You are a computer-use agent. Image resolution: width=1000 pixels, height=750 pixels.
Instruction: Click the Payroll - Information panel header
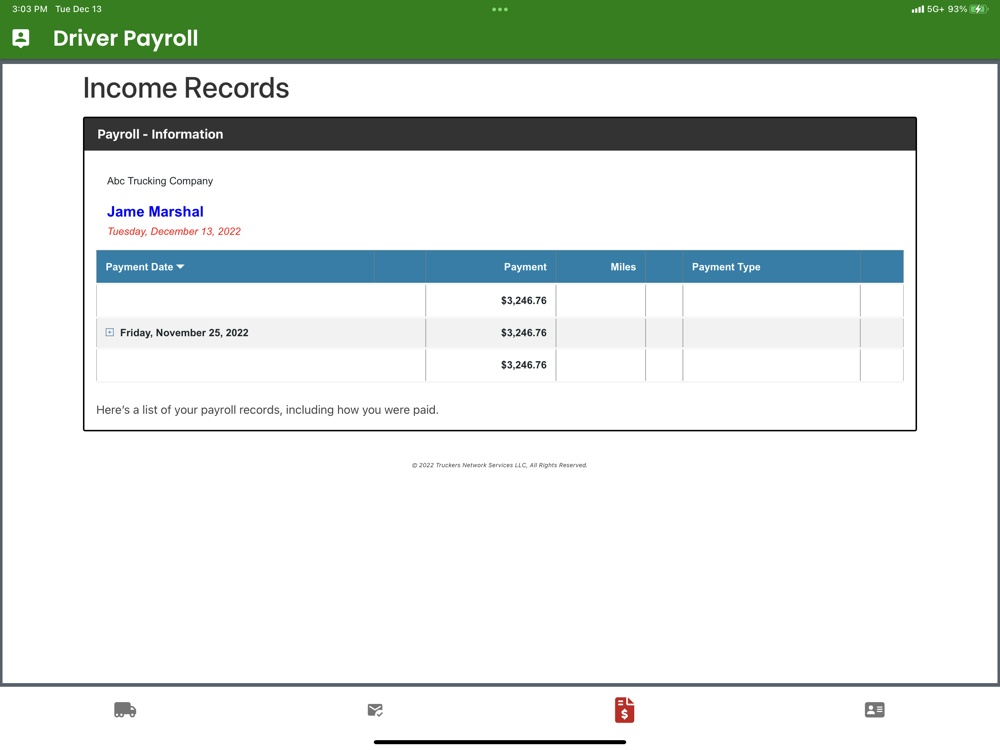500,134
